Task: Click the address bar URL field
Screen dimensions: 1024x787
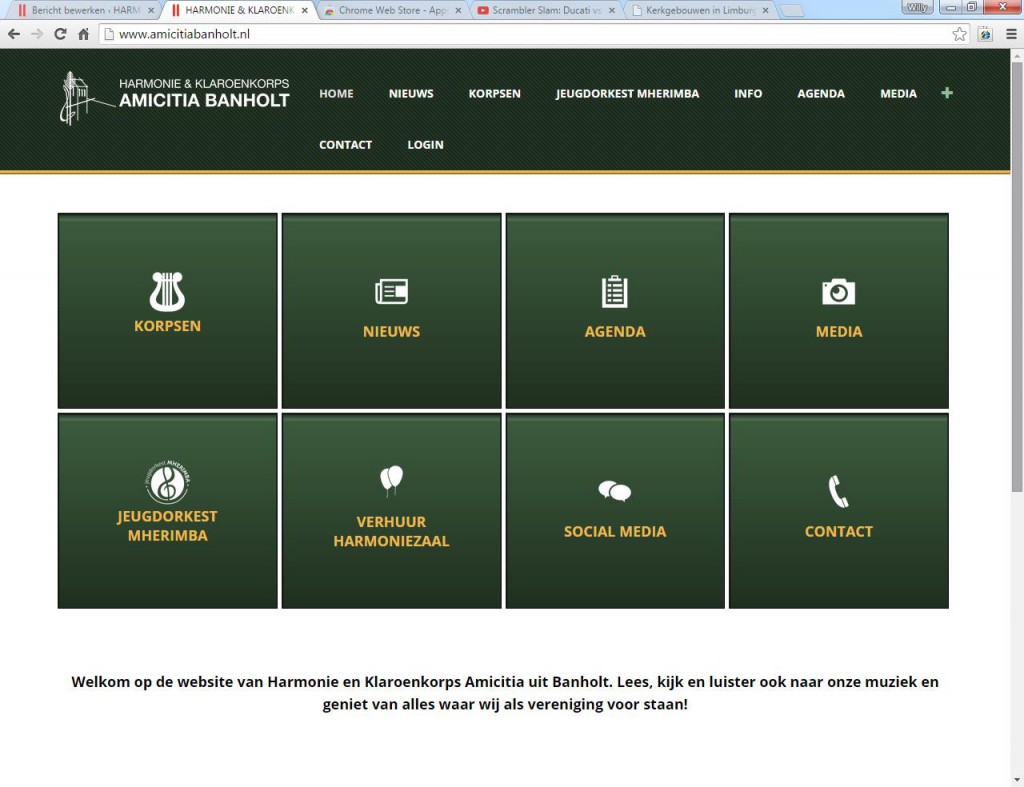Action: pyautogui.click(x=520, y=34)
